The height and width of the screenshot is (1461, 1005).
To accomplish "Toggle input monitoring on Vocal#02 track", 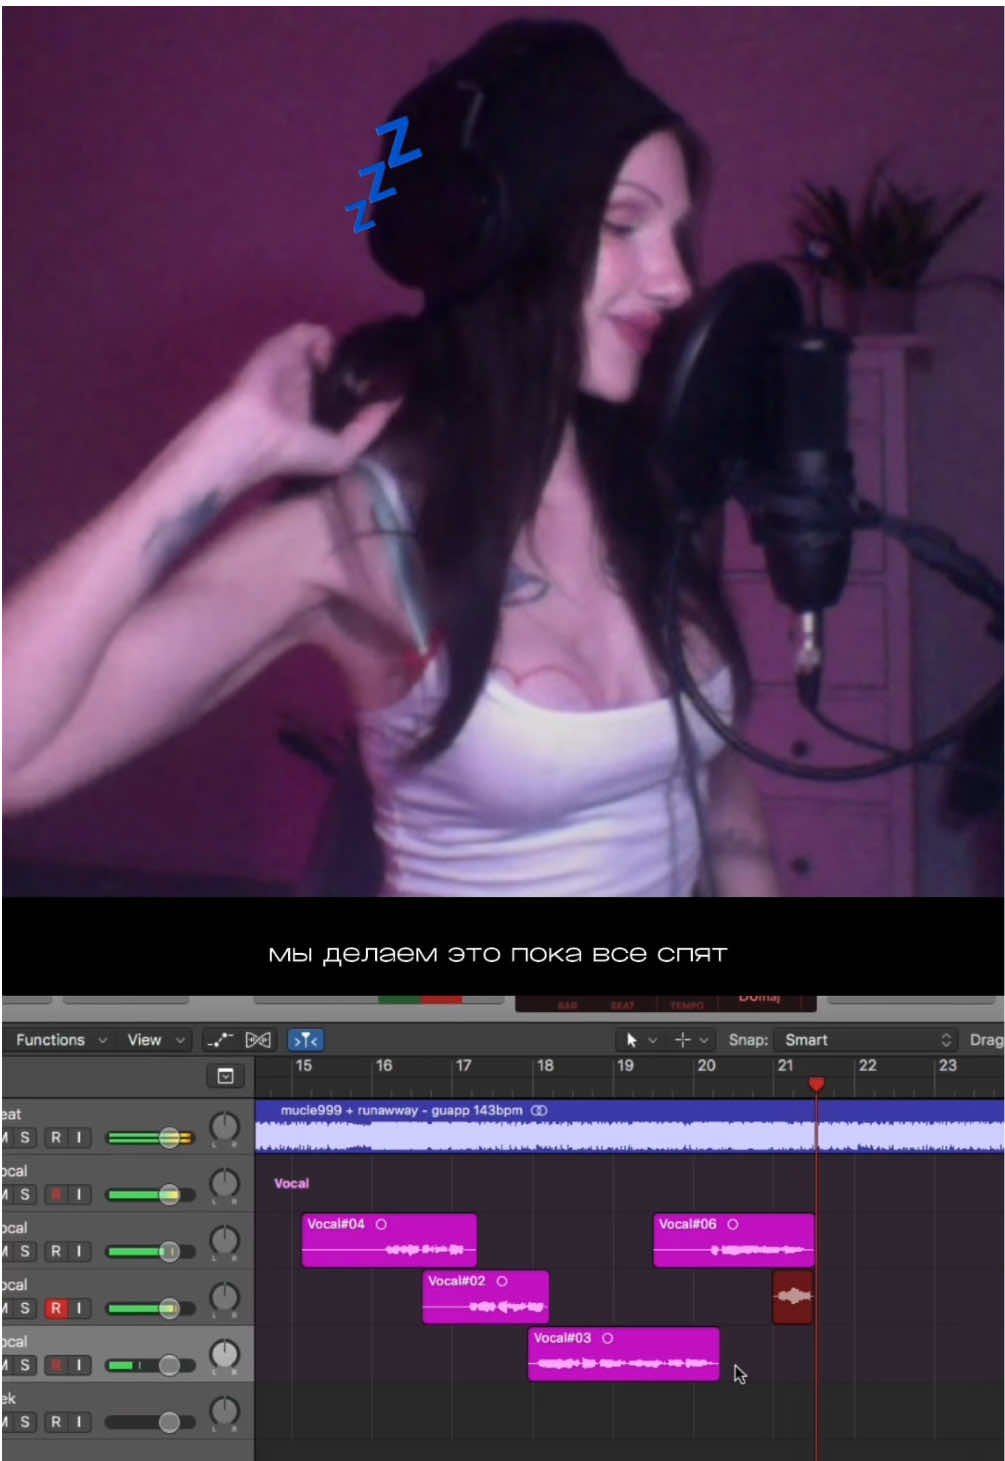I will (79, 1308).
